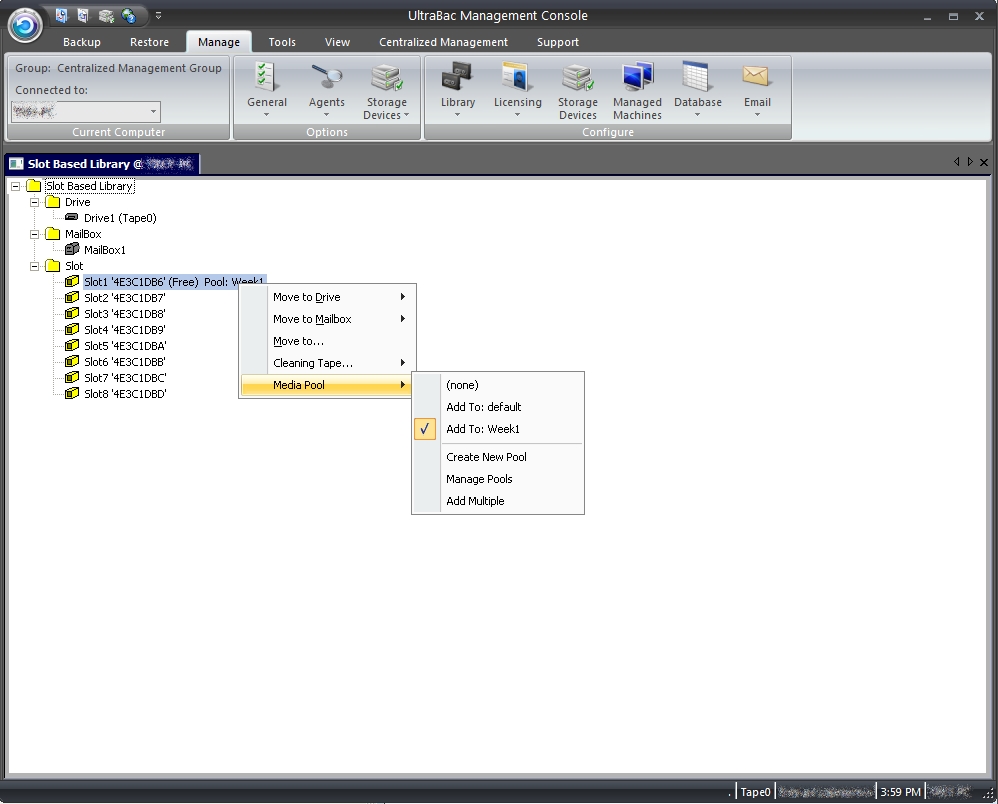Click the Slot folder icon
The height and width of the screenshot is (804, 998).
click(53, 265)
